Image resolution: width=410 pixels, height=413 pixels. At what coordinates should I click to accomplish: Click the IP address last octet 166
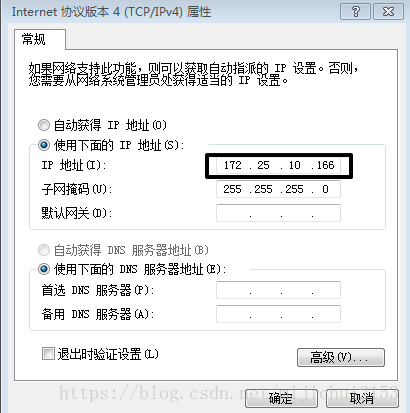click(325, 165)
